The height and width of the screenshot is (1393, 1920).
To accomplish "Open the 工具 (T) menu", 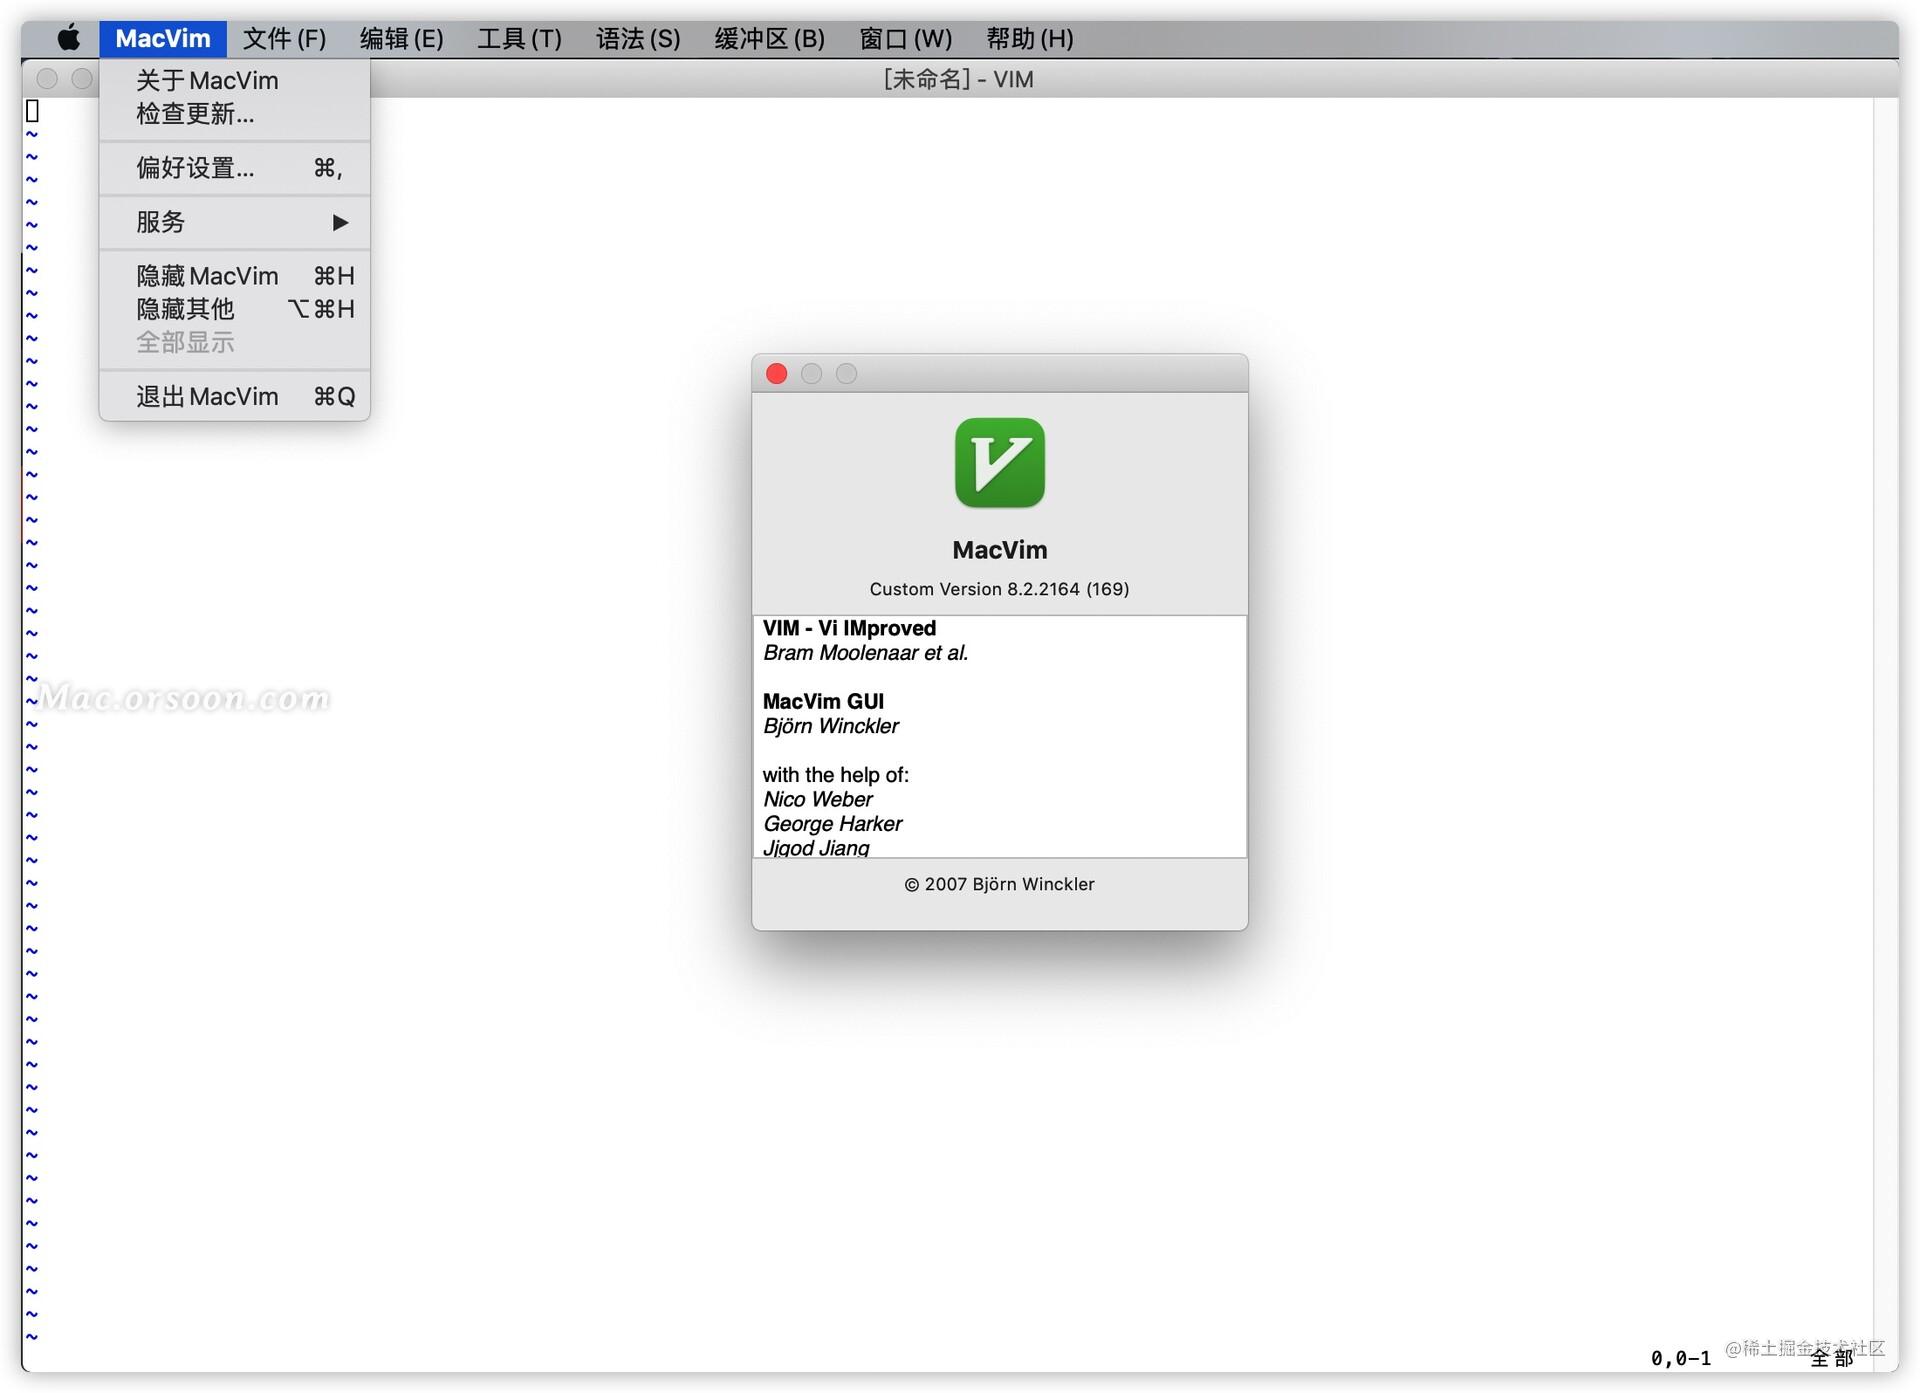I will click(x=519, y=39).
